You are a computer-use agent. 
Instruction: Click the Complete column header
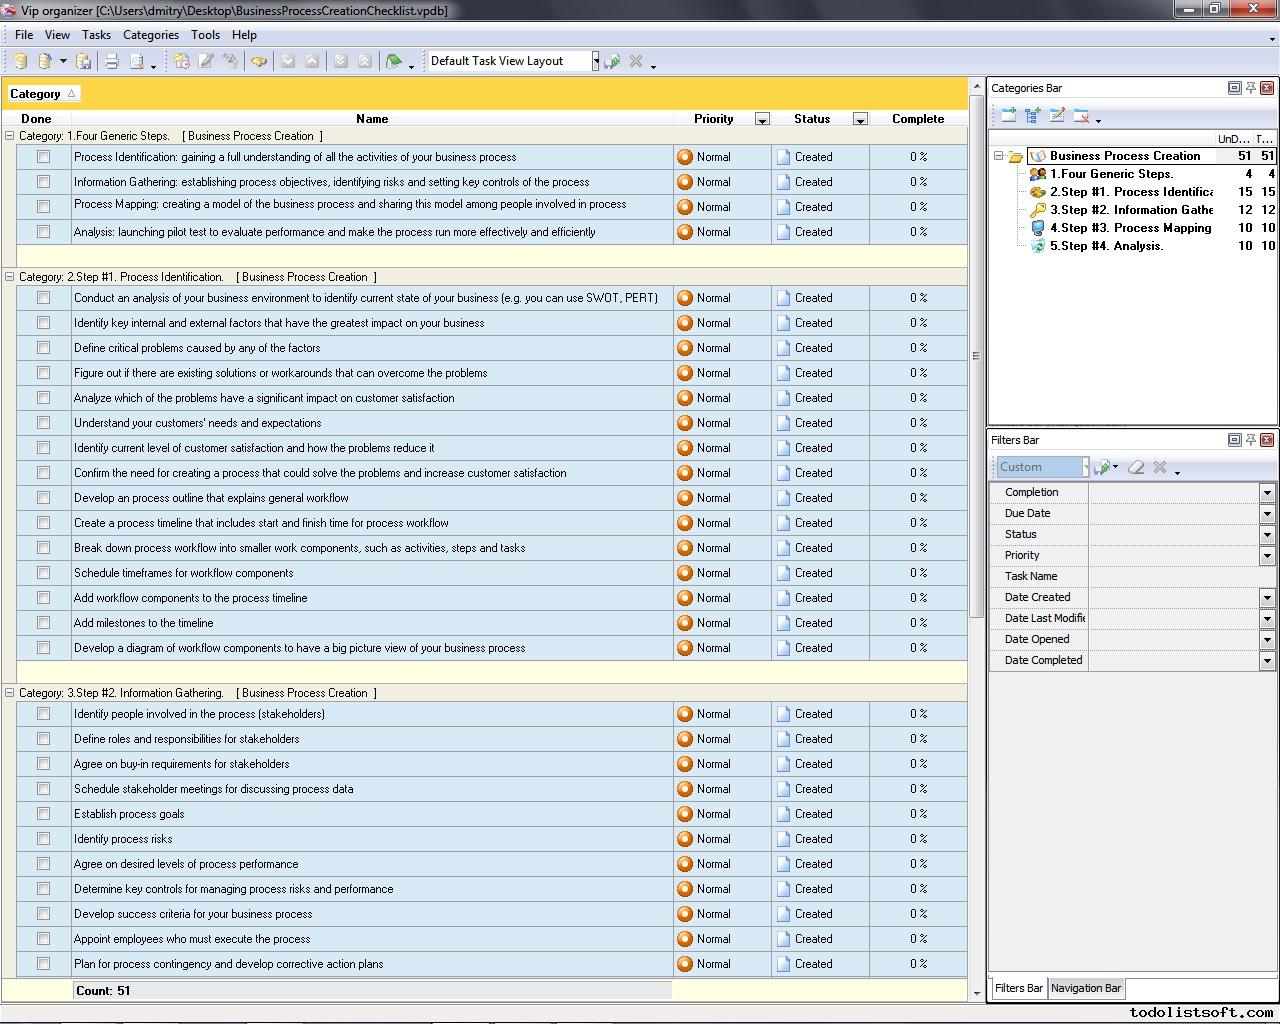click(917, 119)
